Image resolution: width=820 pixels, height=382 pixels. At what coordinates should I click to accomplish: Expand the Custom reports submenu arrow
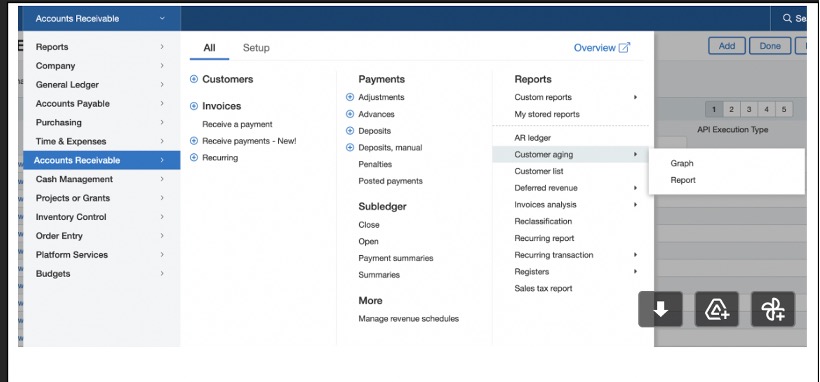(x=635, y=97)
